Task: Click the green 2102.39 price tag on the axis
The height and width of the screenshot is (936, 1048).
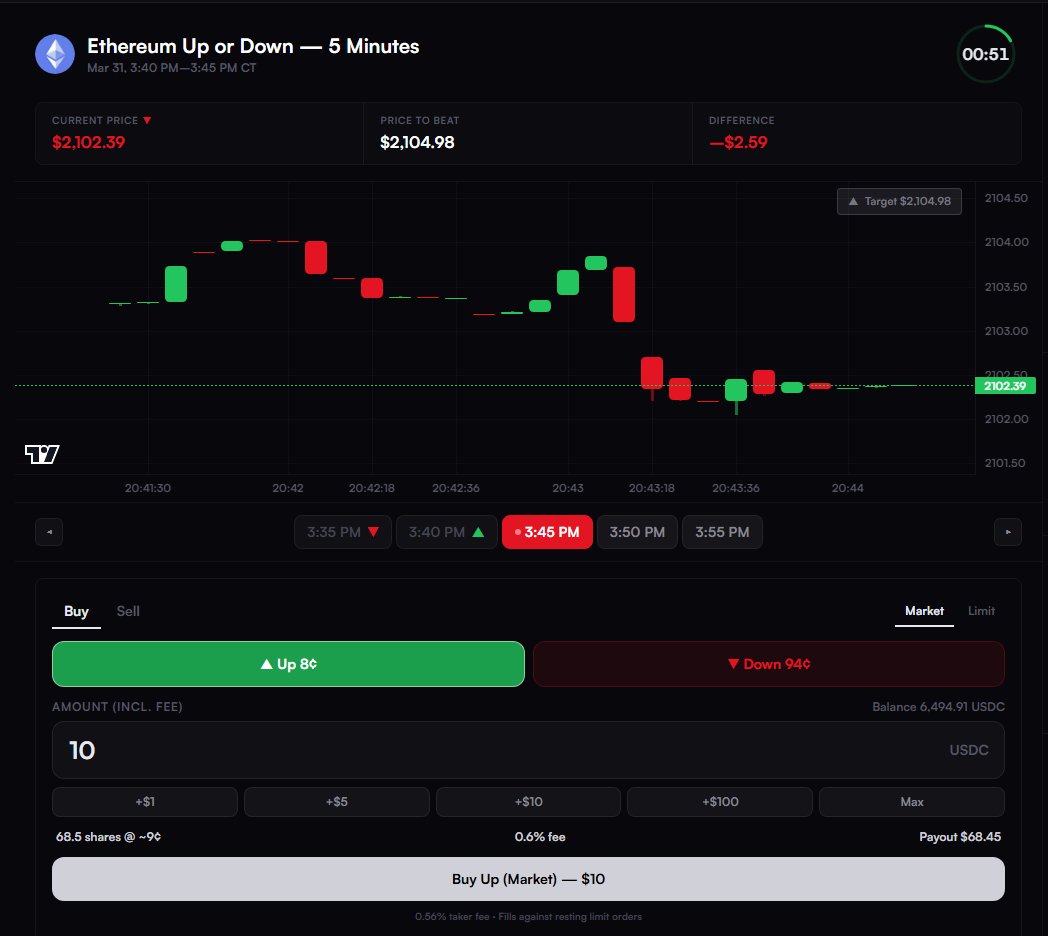Action: tap(1004, 385)
